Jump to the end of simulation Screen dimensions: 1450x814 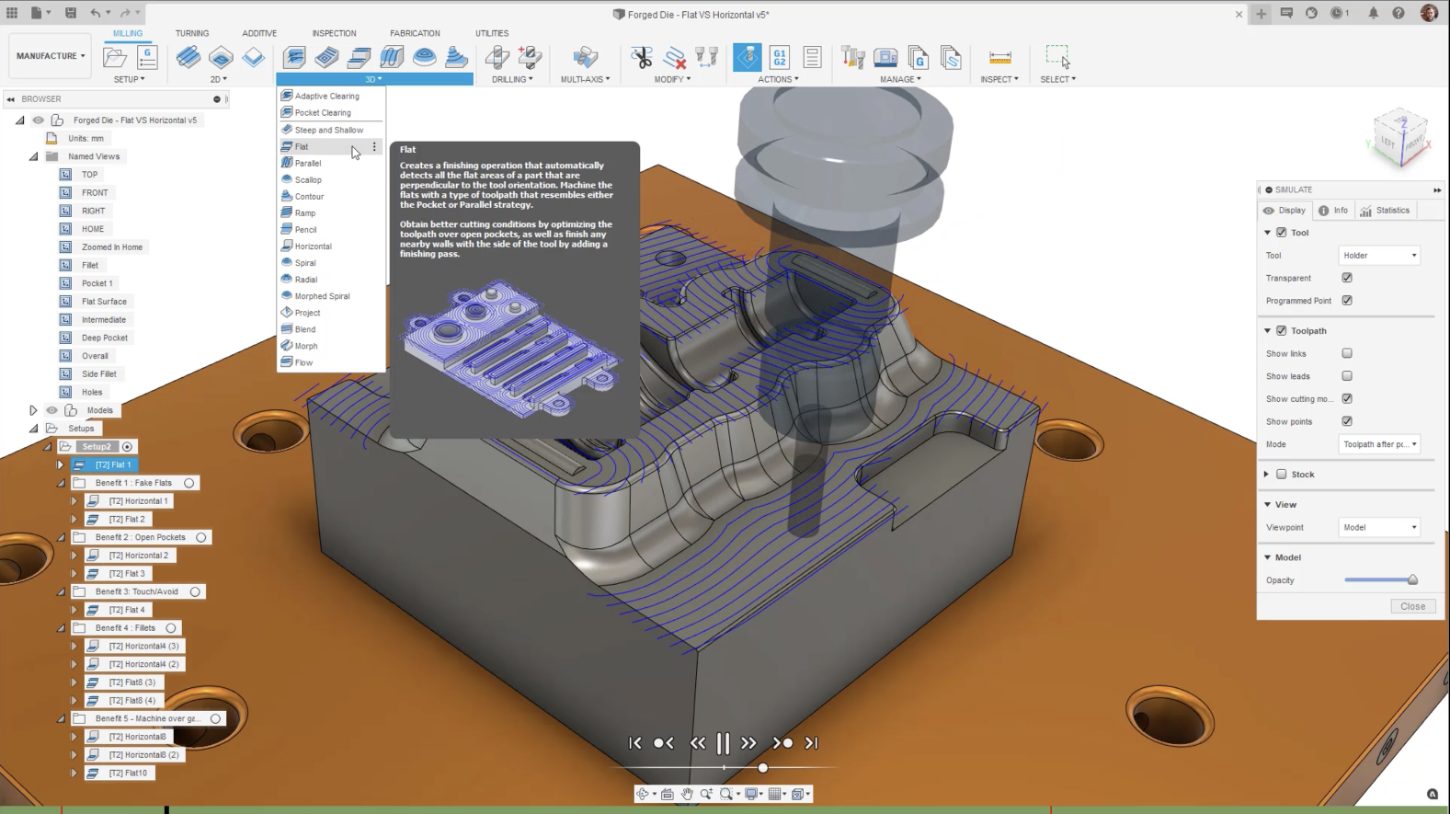coord(811,743)
